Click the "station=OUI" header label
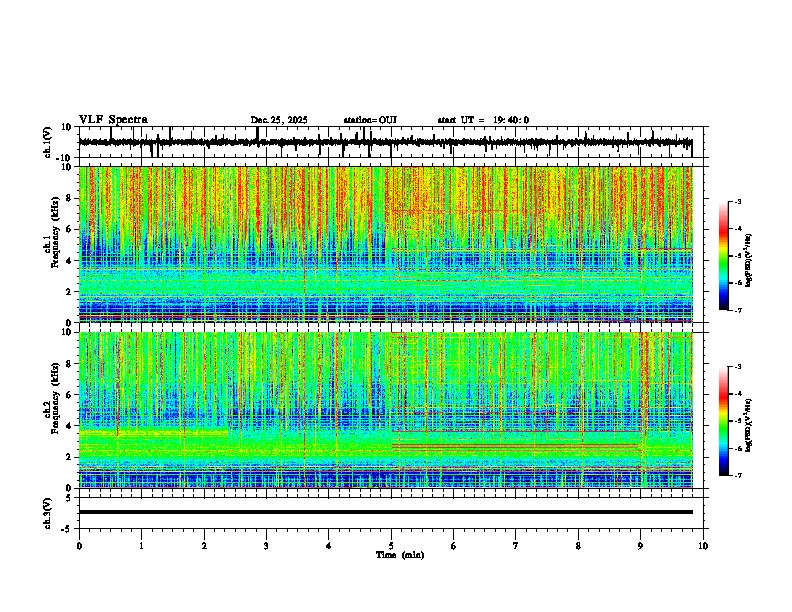The image size is (792, 612). point(370,120)
